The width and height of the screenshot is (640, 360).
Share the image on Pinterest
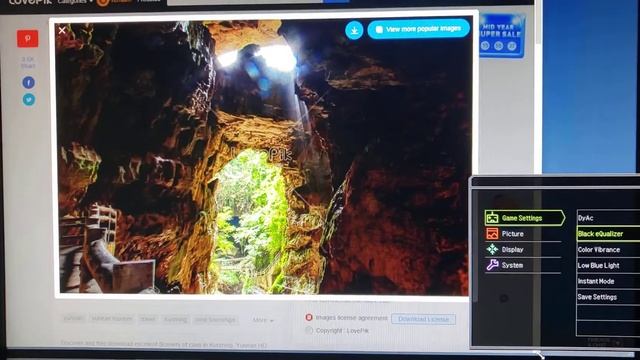(x=28, y=39)
